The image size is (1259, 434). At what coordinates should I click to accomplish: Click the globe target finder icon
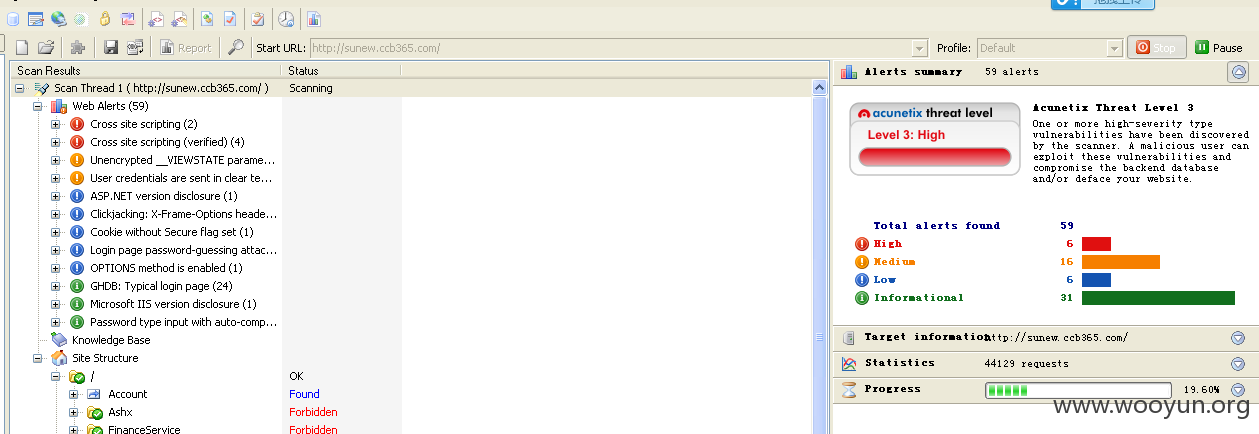click(x=58, y=18)
